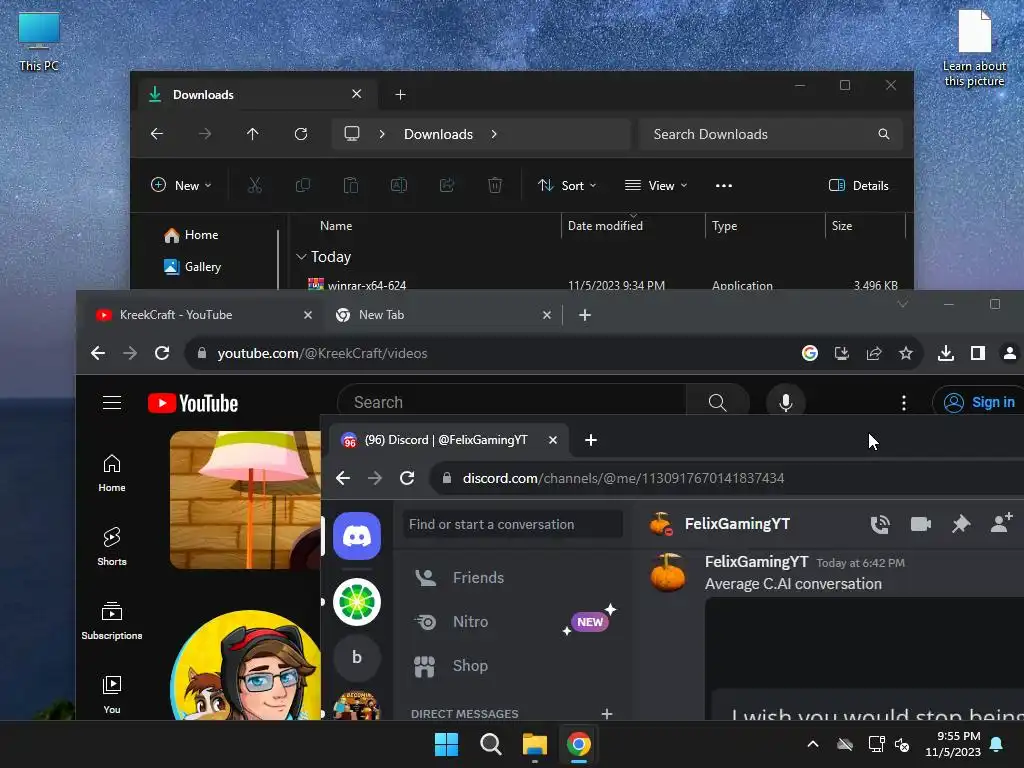Refresh the Downloads folder view

[x=300, y=134]
